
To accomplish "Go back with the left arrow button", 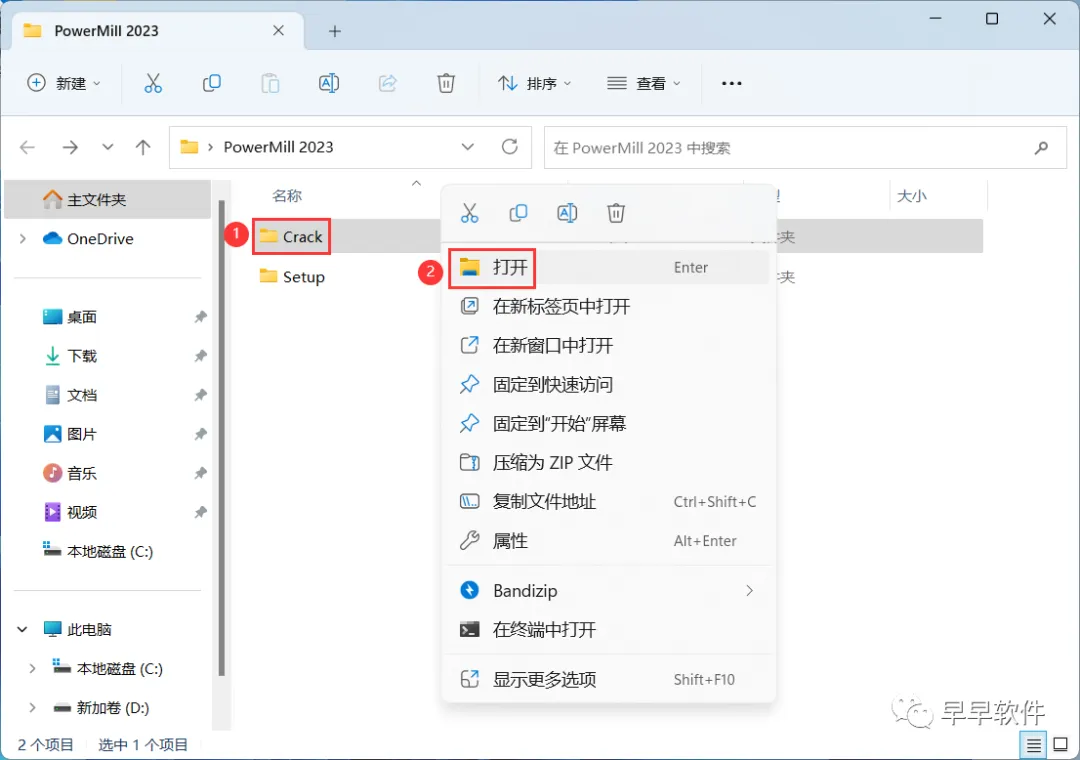I will (27, 147).
